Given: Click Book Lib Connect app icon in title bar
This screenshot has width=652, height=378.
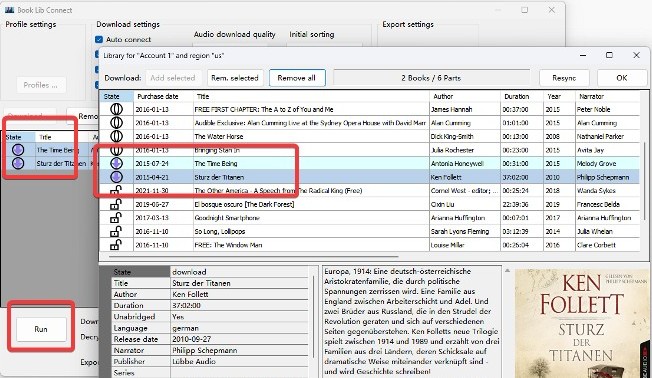Looking at the screenshot, I should click(x=9, y=10).
